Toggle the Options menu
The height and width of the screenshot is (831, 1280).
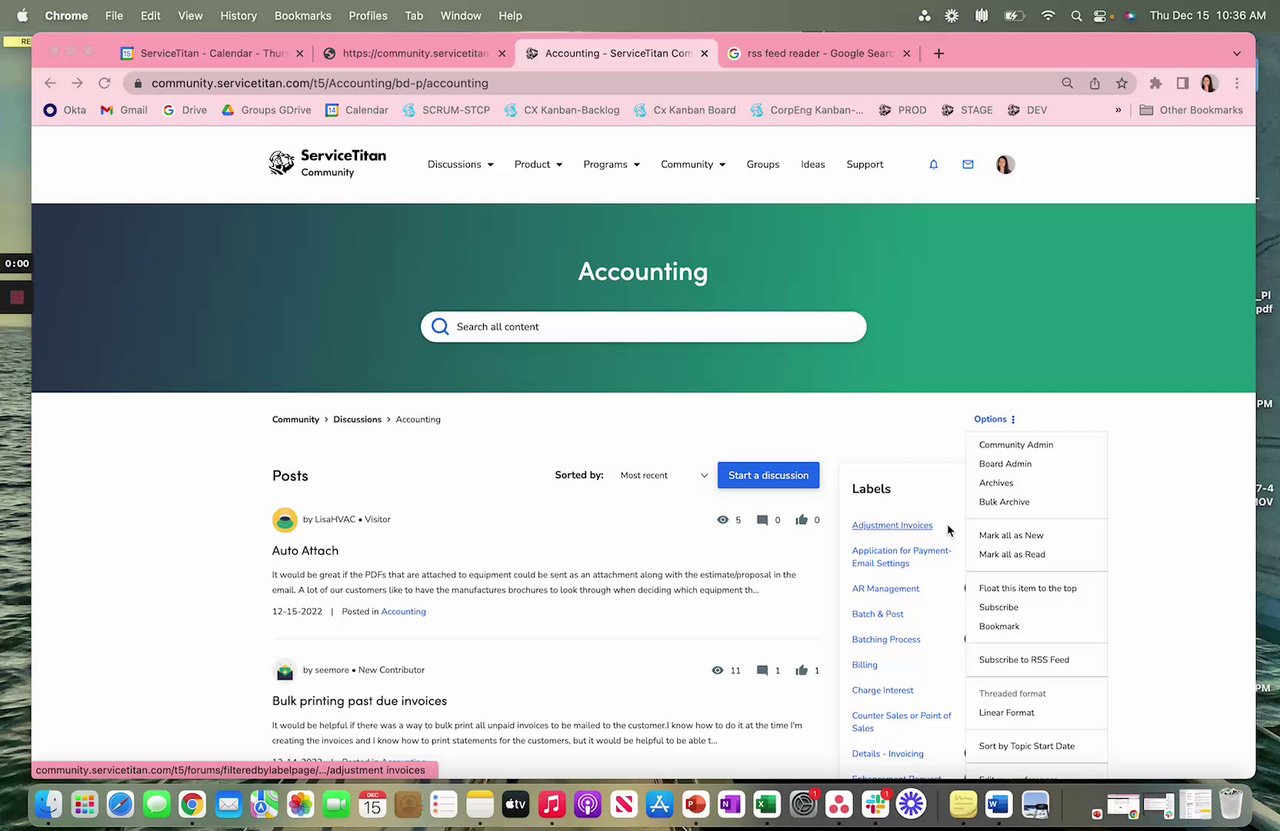[995, 419]
